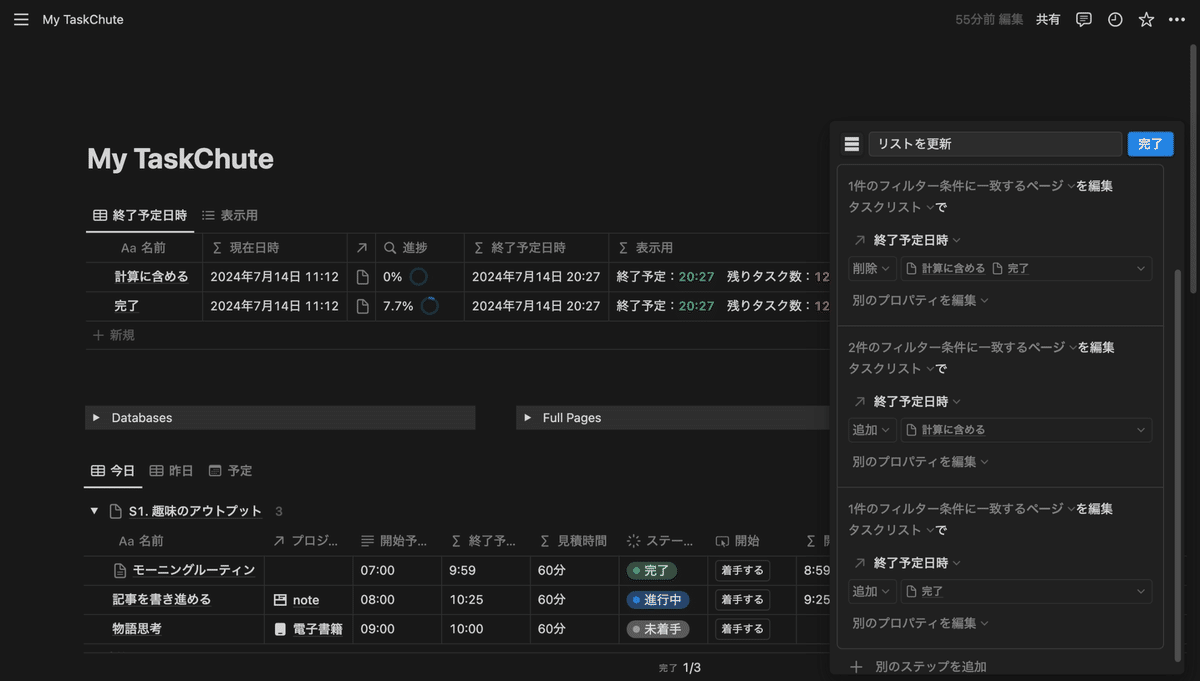The width and height of the screenshot is (1200, 681).
Task: Select the 今日 view tab
Action: pyautogui.click(x=112, y=470)
